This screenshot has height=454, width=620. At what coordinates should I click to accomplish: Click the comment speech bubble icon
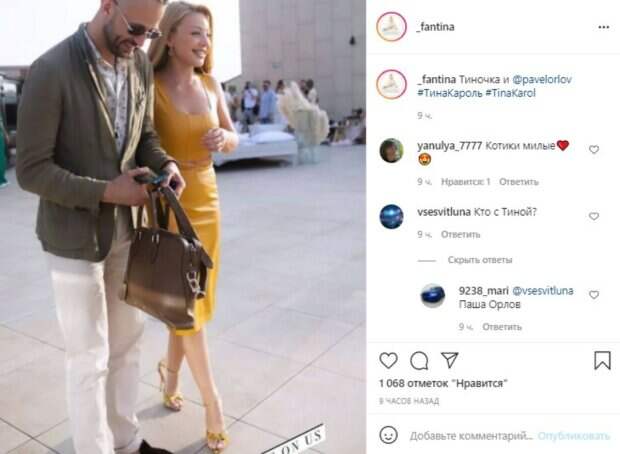419,360
